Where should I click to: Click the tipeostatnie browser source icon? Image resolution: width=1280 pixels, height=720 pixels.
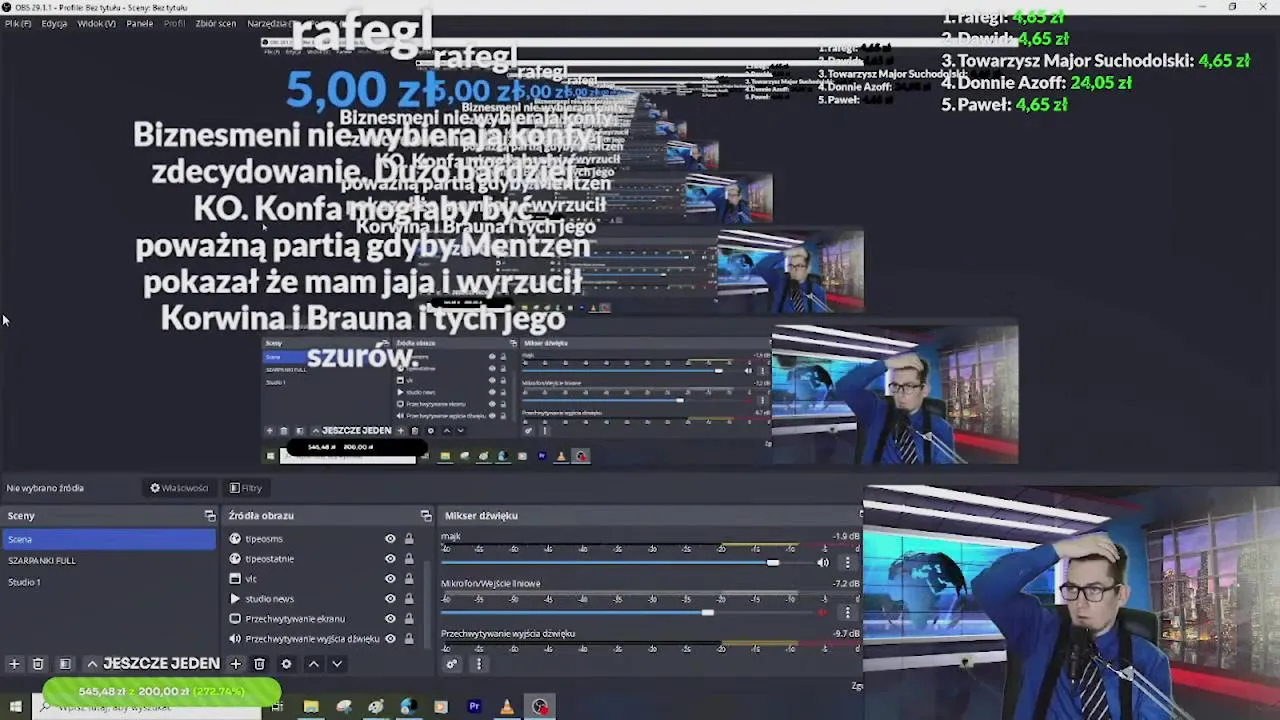tap(235, 559)
